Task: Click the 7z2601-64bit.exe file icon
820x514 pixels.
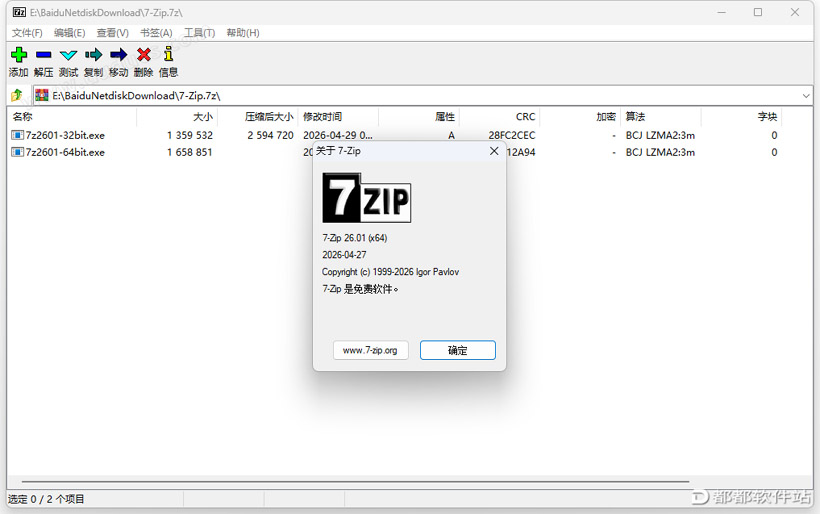Action: pyautogui.click(x=17, y=152)
